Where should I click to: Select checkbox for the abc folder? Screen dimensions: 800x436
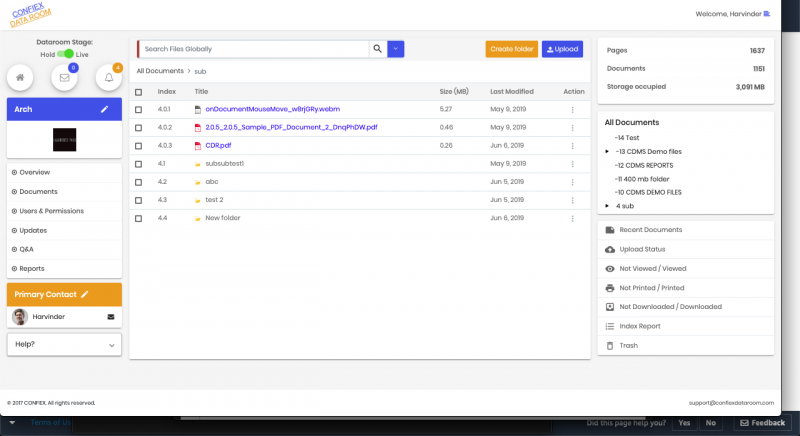pos(139,181)
